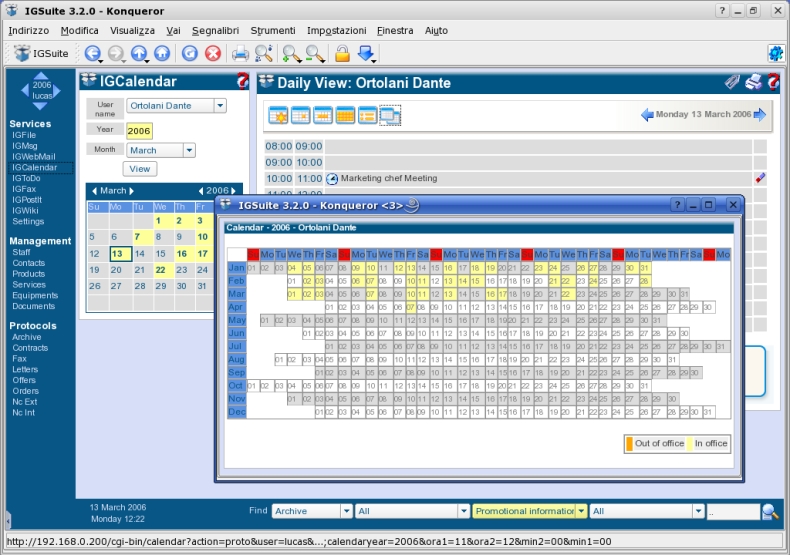Image resolution: width=790 pixels, height=555 pixels.
Task: Reload the page with the toolbar icon
Action: [x=189, y=53]
